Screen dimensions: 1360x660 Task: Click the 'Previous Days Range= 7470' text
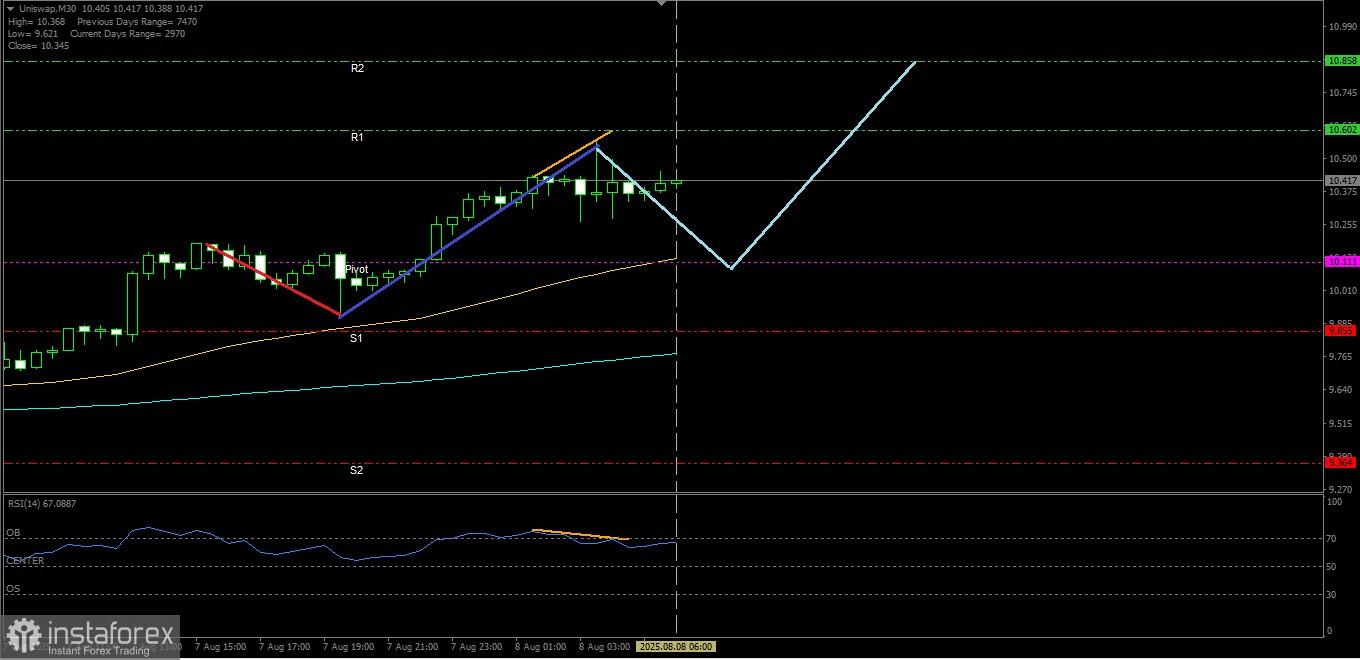point(137,21)
